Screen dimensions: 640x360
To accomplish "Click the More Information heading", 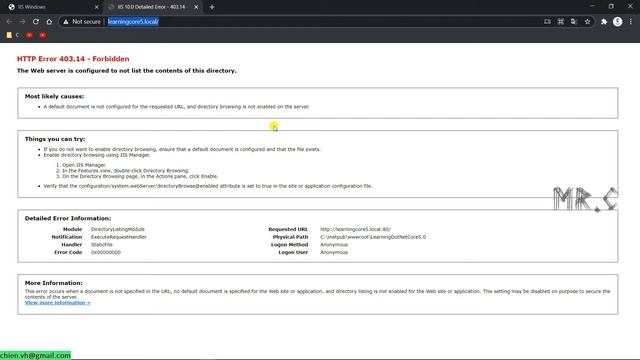I will tap(53, 283).
